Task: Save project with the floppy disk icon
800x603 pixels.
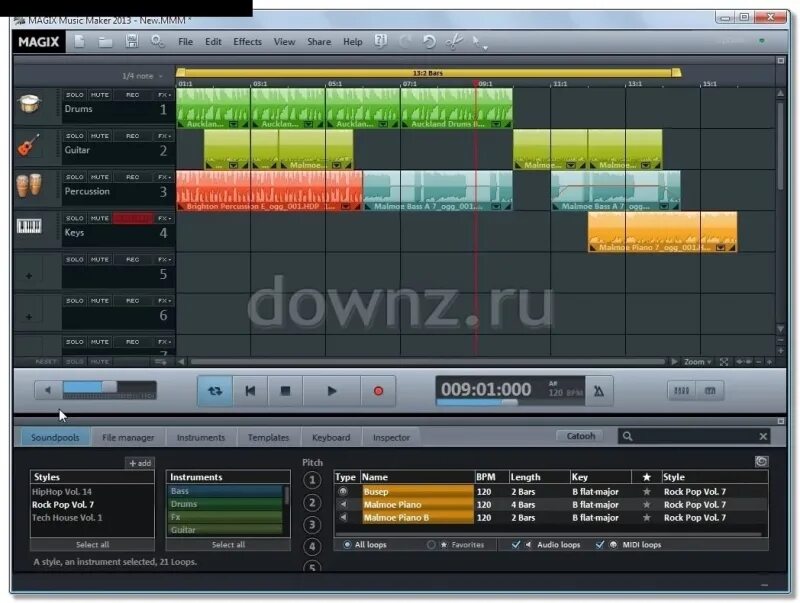Action: click(x=132, y=41)
